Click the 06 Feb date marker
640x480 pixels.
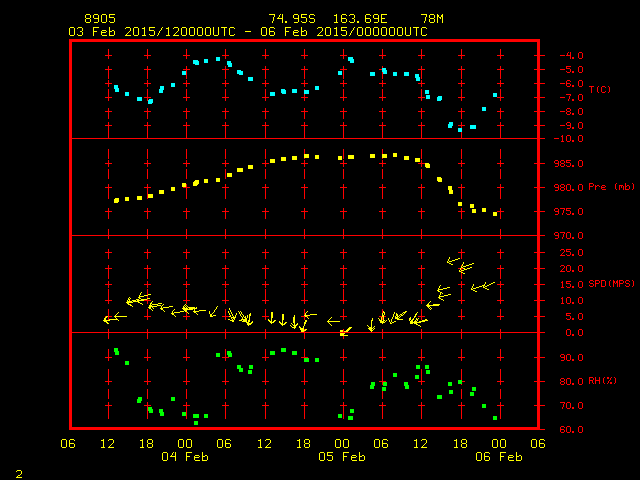[497, 457]
